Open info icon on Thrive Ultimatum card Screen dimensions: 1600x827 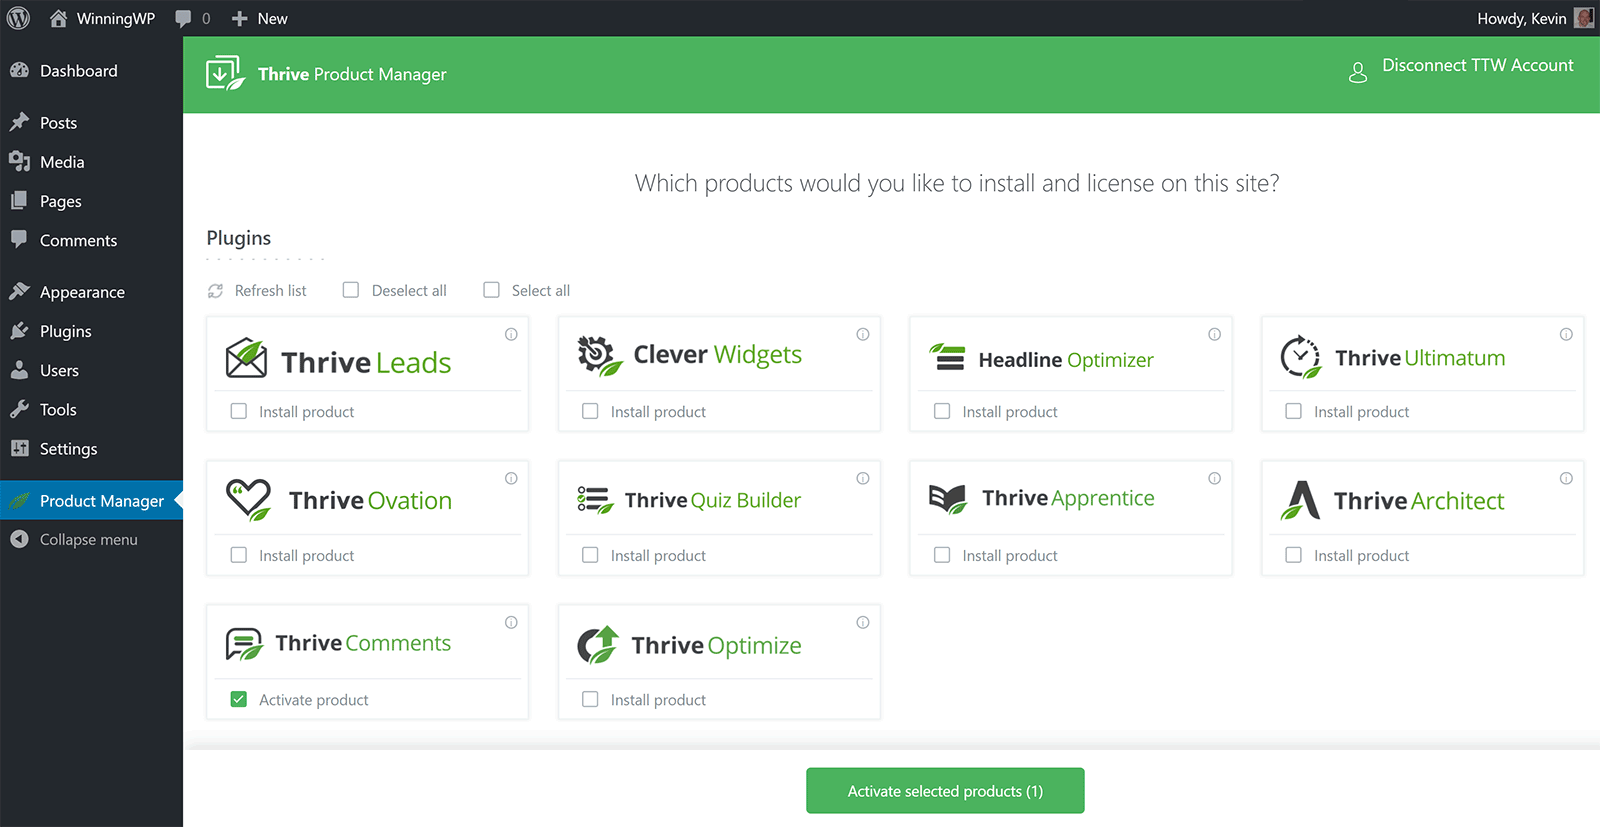tap(1566, 334)
